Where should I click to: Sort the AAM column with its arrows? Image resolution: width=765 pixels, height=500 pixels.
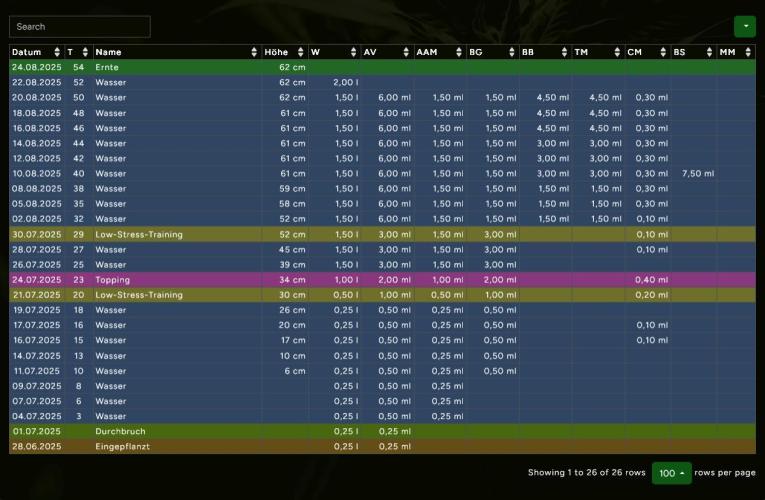click(x=459, y=52)
